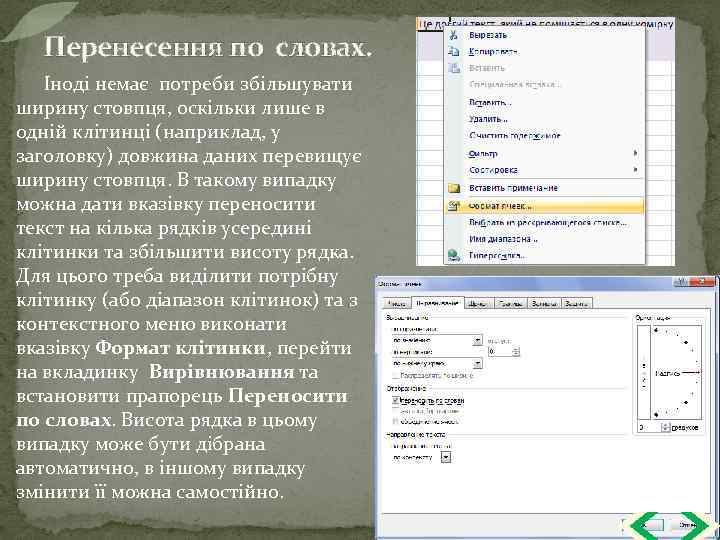Switch to the Шрифт tab

[478, 304]
